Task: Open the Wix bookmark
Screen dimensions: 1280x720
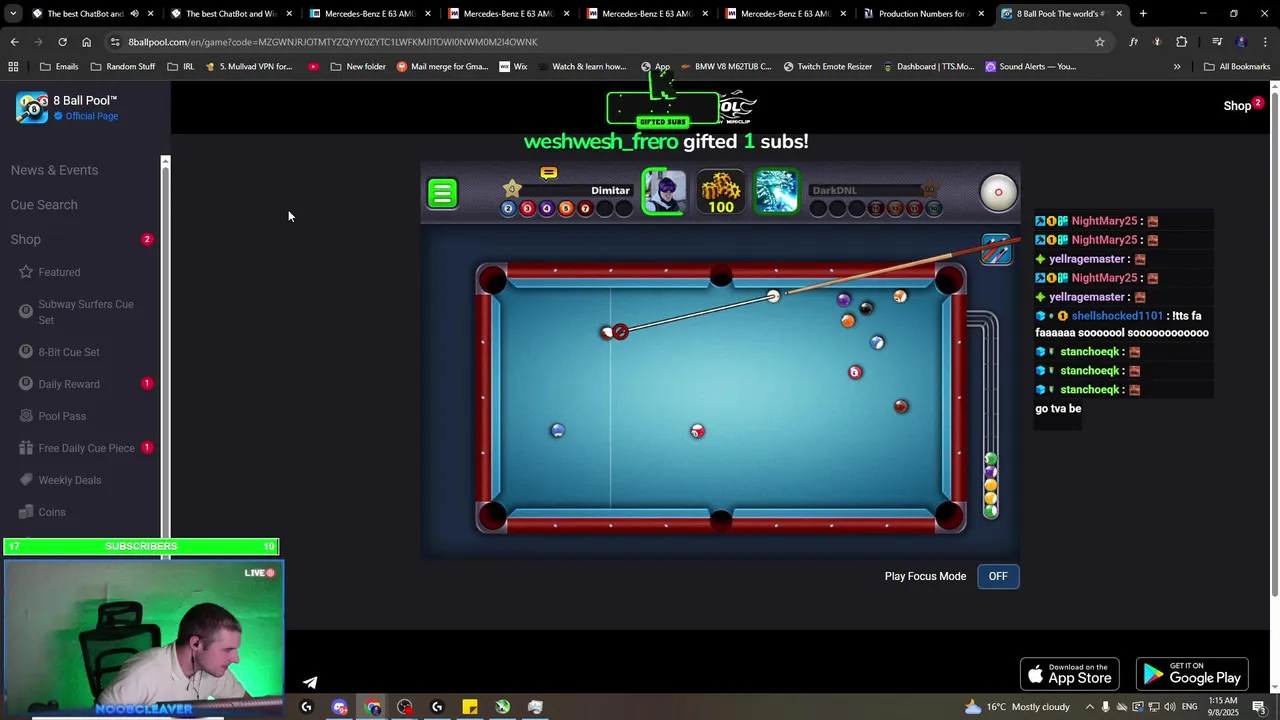Action: 513,67
